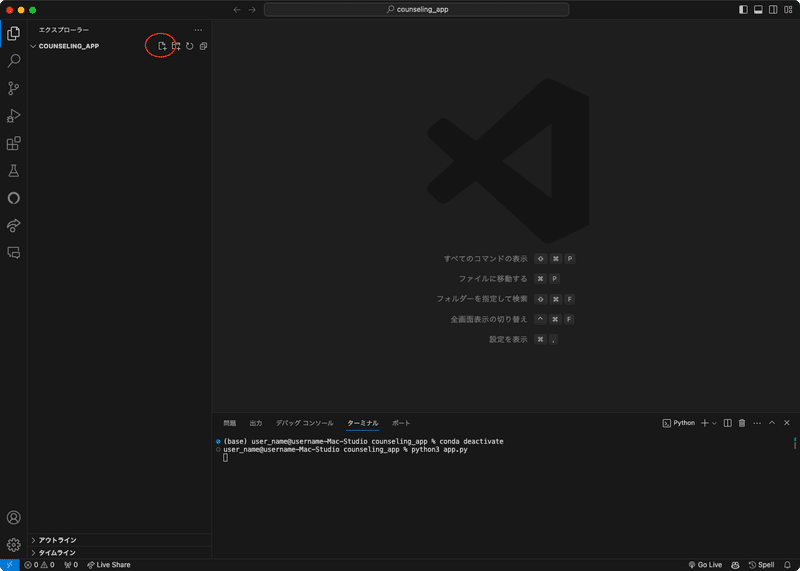Image resolution: width=800 pixels, height=571 pixels.
Task: Create a new folder in COUNSELING_APP
Action: [176, 46]
